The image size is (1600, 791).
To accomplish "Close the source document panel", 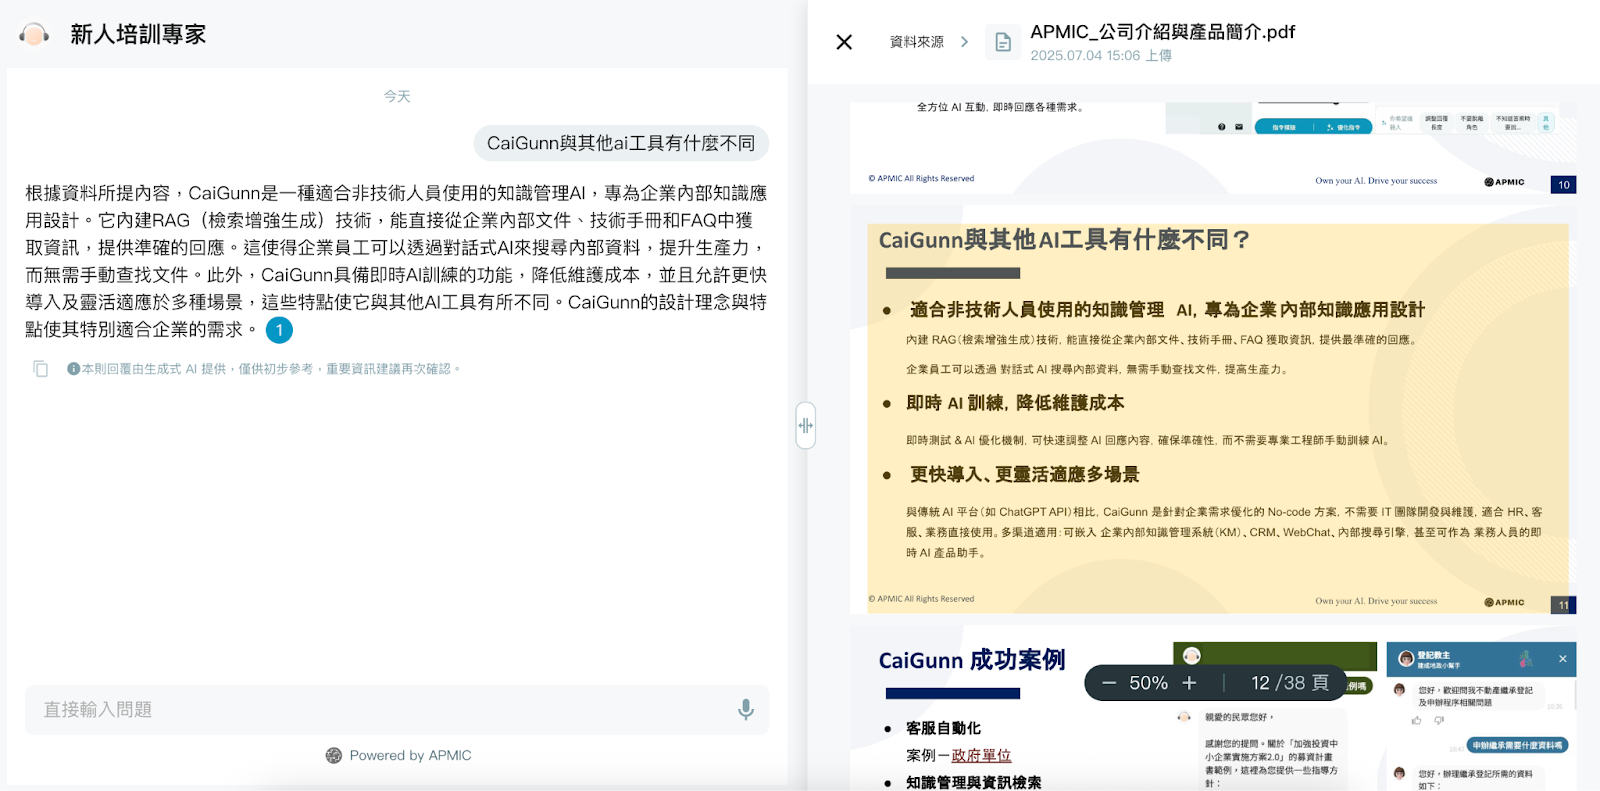I will tap(844, 42).
